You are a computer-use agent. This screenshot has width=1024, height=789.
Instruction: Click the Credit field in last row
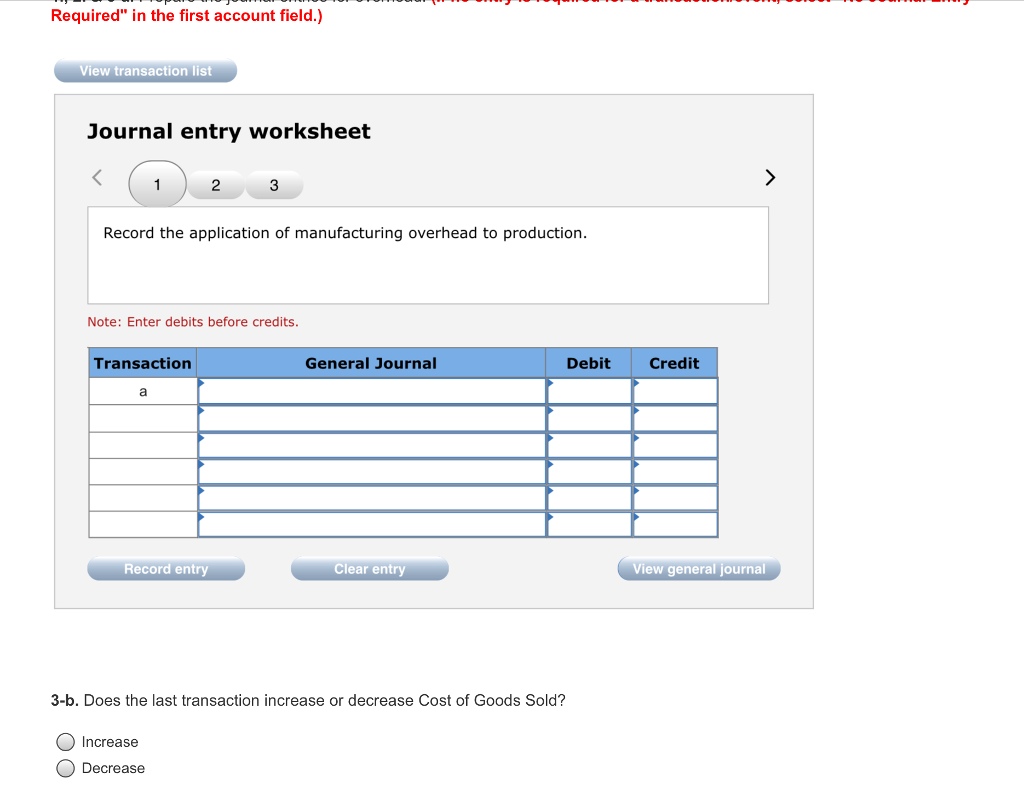tap(675, 524)
